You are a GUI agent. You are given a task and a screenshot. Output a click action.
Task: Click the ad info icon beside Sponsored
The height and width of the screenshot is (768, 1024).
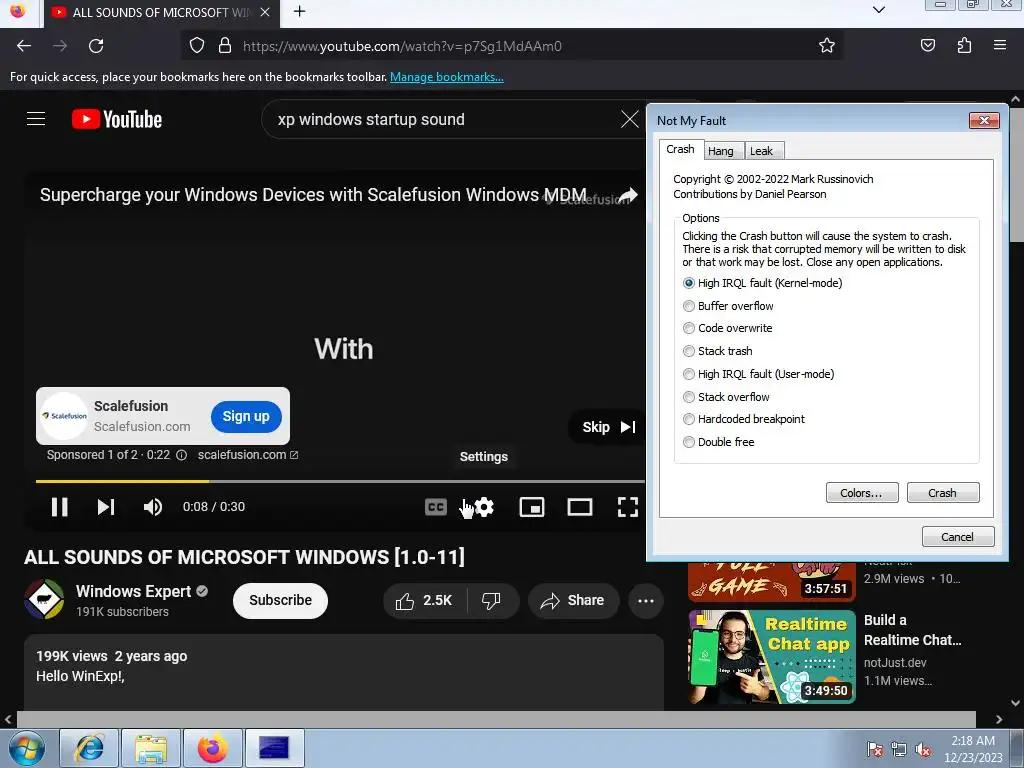(182, 455)
